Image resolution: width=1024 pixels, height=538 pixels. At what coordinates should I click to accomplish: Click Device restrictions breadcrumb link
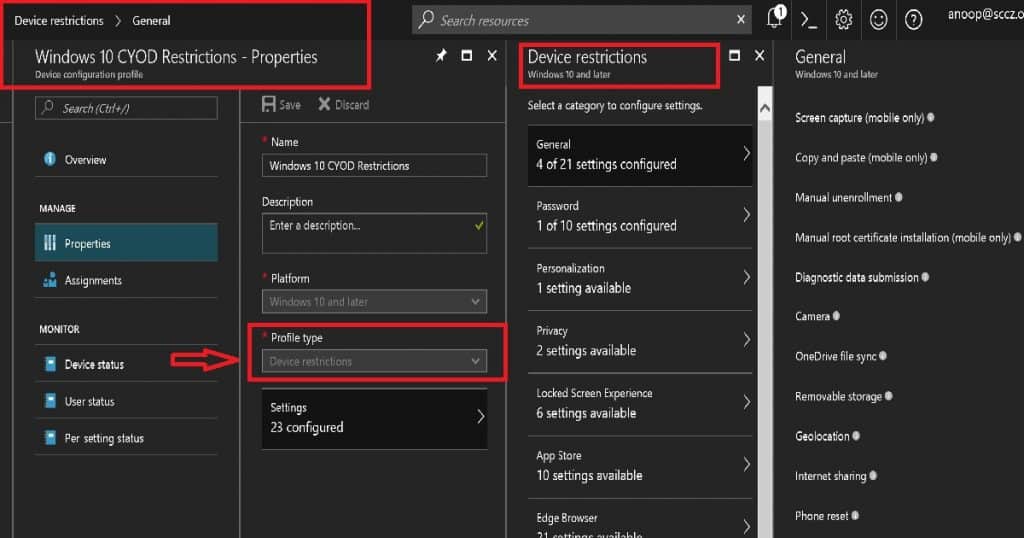click(58, 20)
